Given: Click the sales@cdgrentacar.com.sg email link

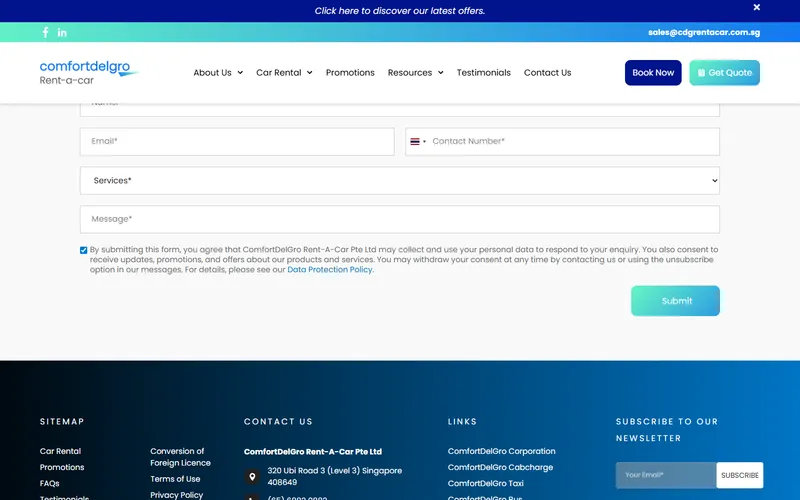Looking at the screenshot, I should 704,32.
